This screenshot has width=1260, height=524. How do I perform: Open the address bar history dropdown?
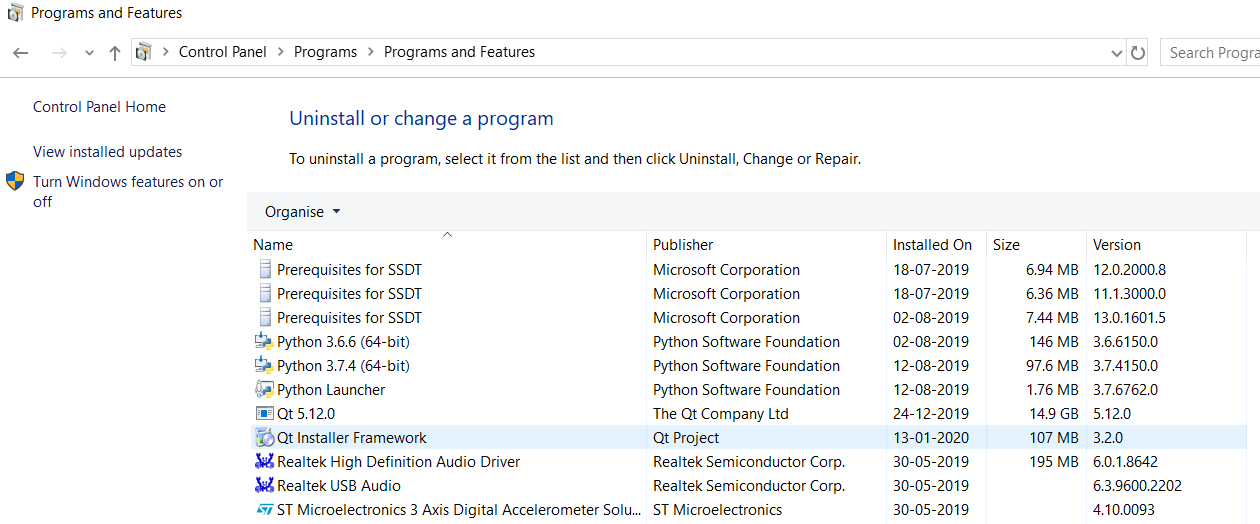(x=1116, y=53)
